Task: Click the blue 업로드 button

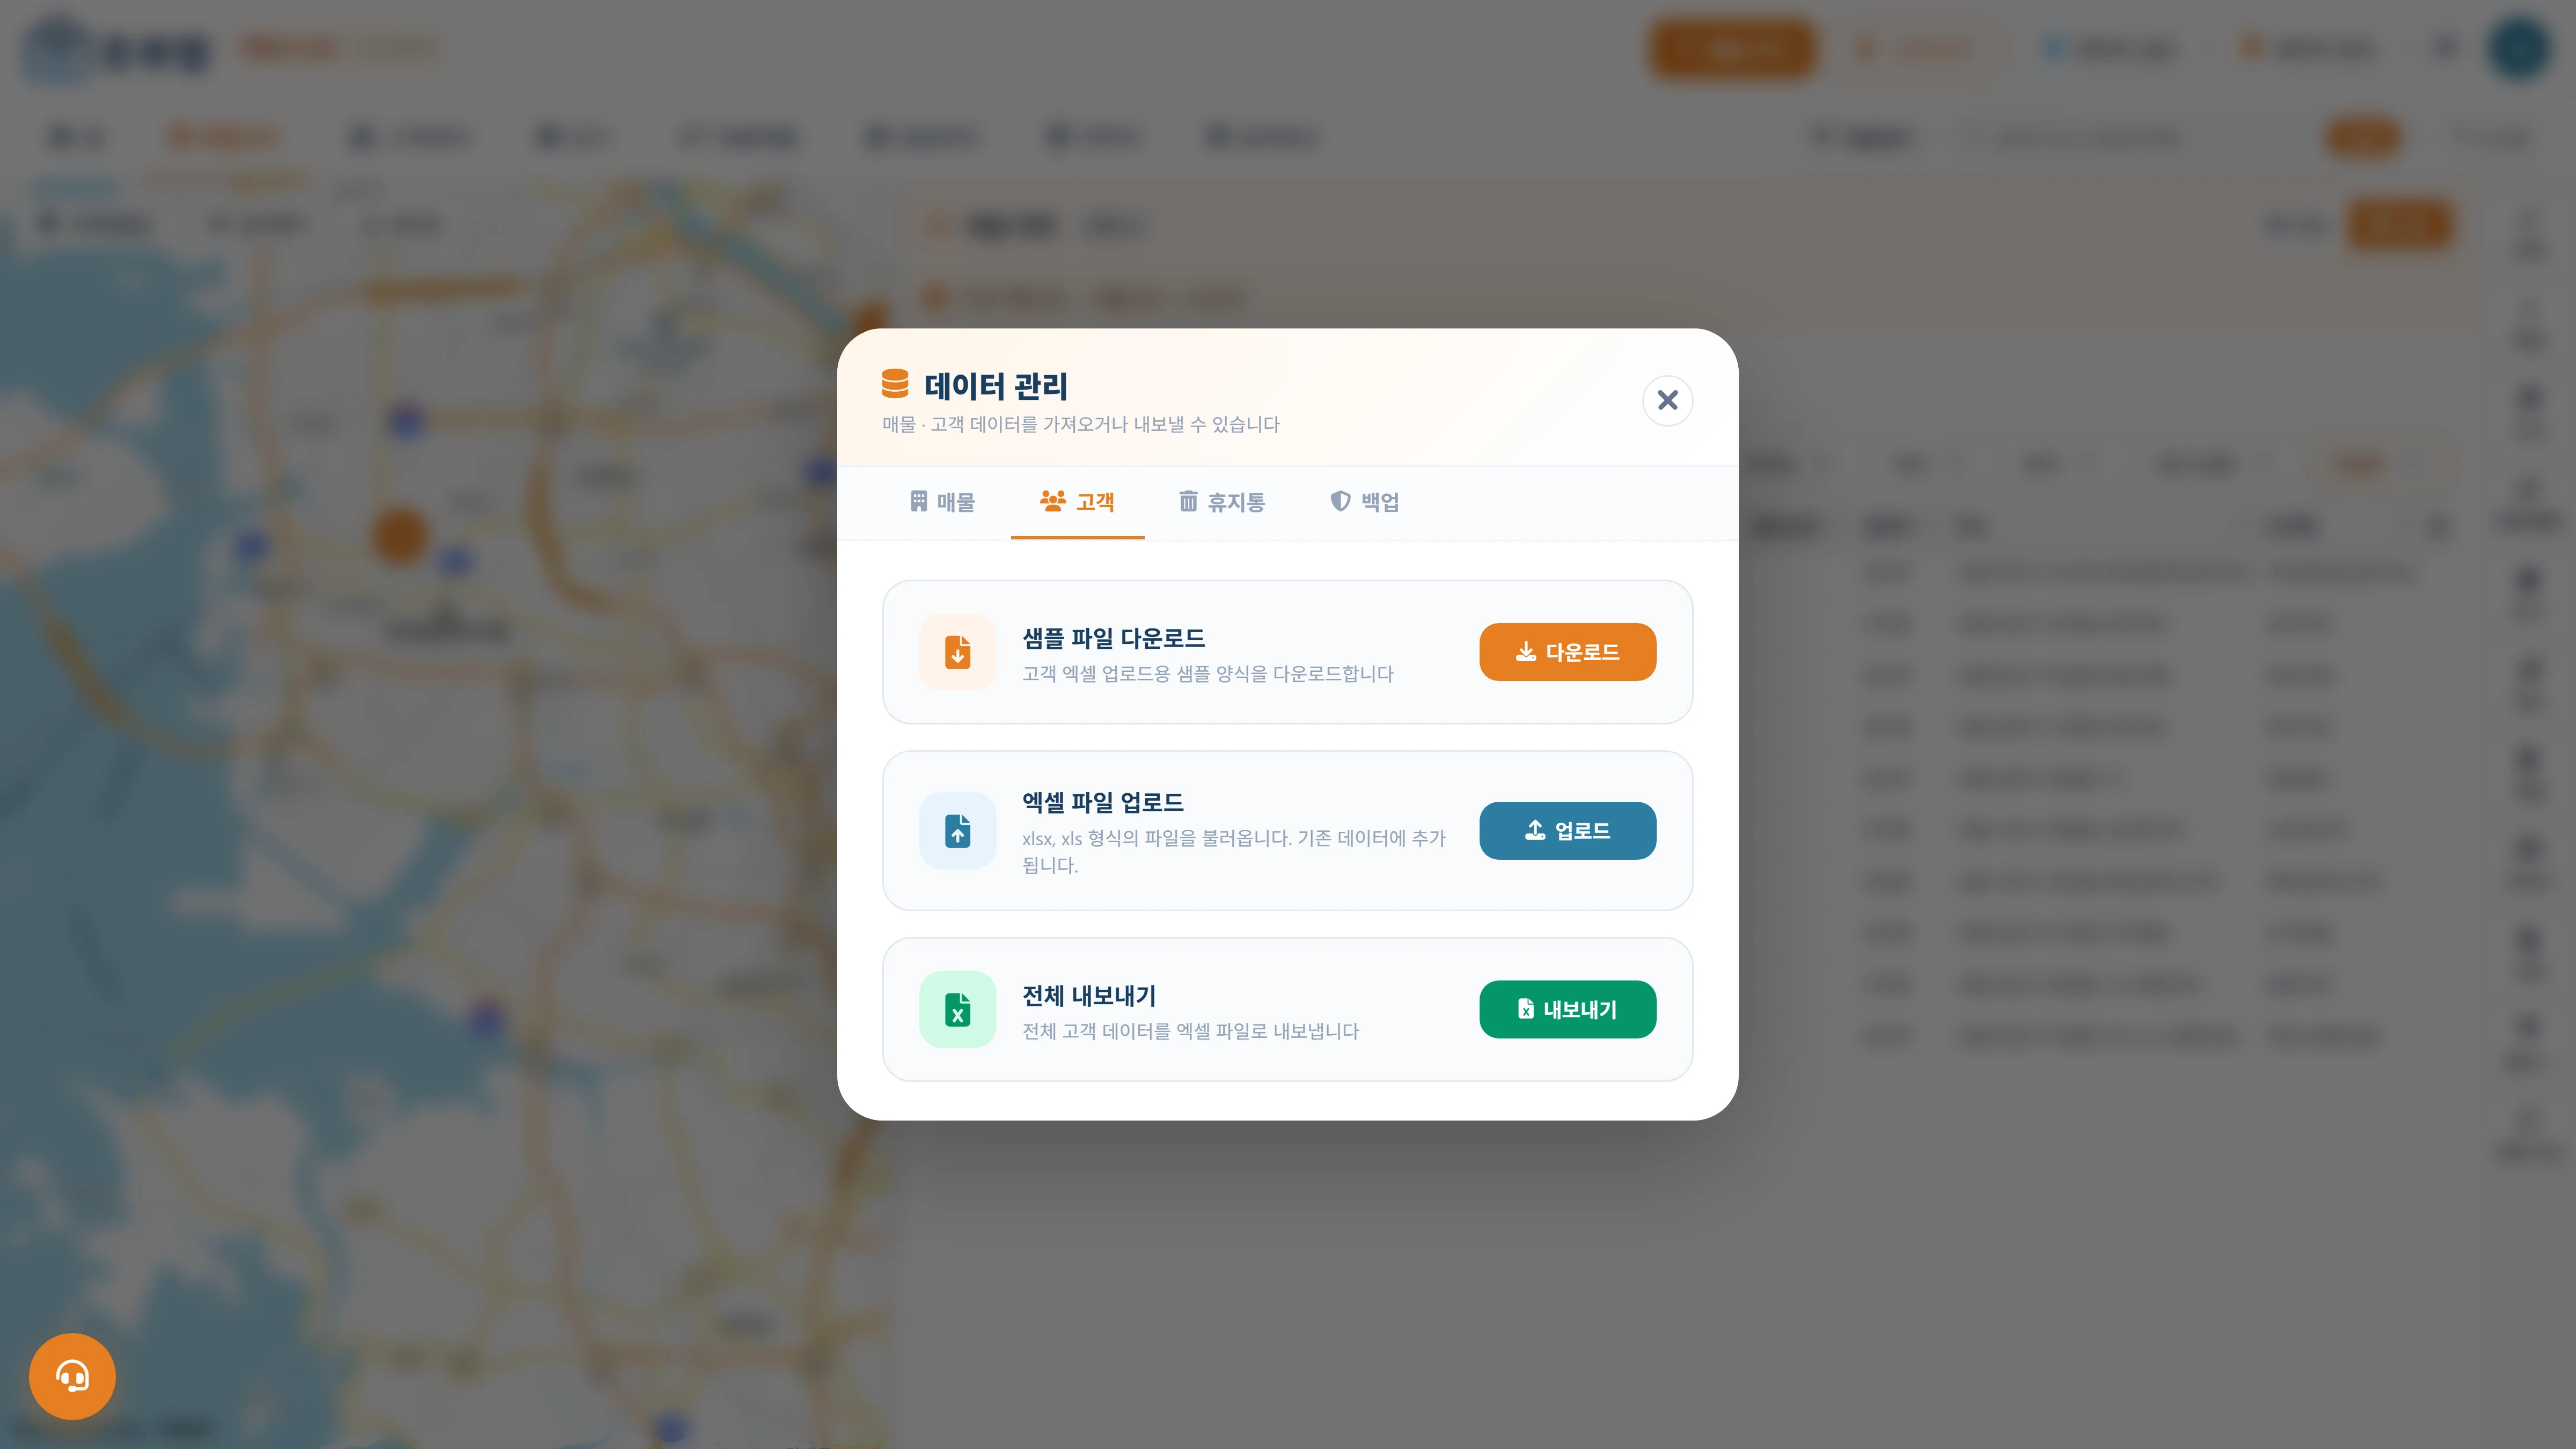Action: (1567, 831)
